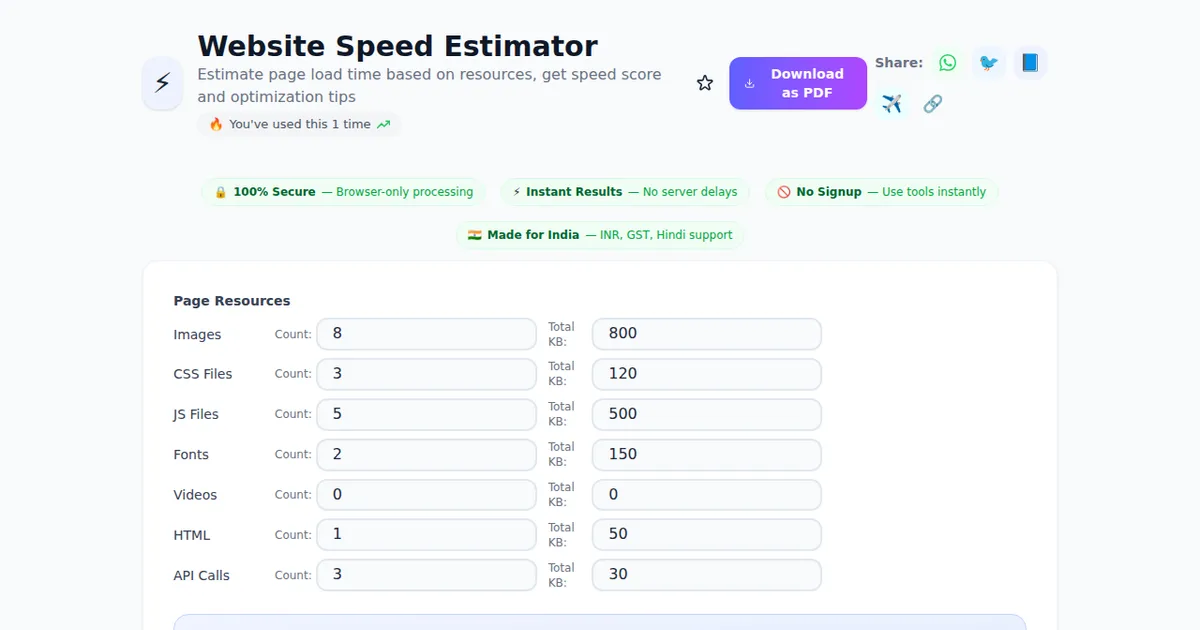Click the No Signup badge
The width and height of the screenshot is (1200, 630).
coord(881,192)
